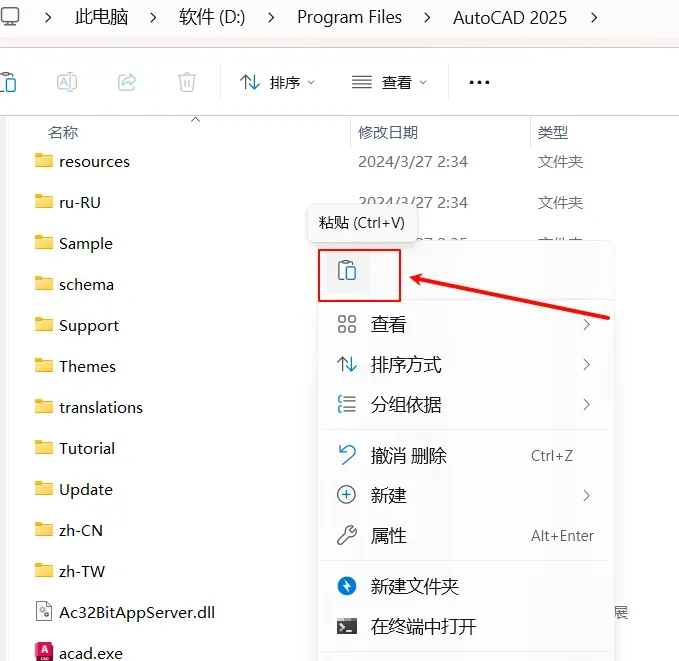Open the context menu 分组依据 submenu
Screen dimensions: 679x661
(466, 405)
